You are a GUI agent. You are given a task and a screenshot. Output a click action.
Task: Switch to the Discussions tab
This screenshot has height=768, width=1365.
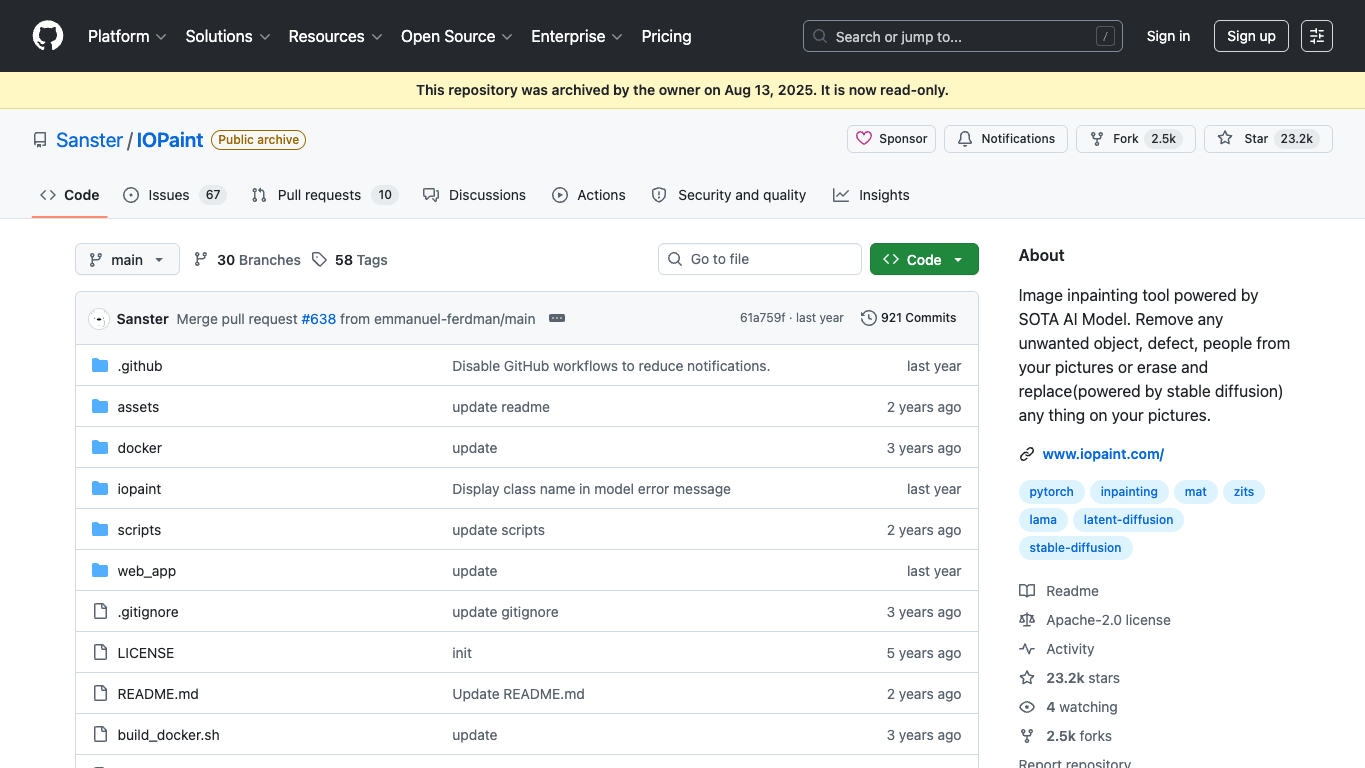474,195
